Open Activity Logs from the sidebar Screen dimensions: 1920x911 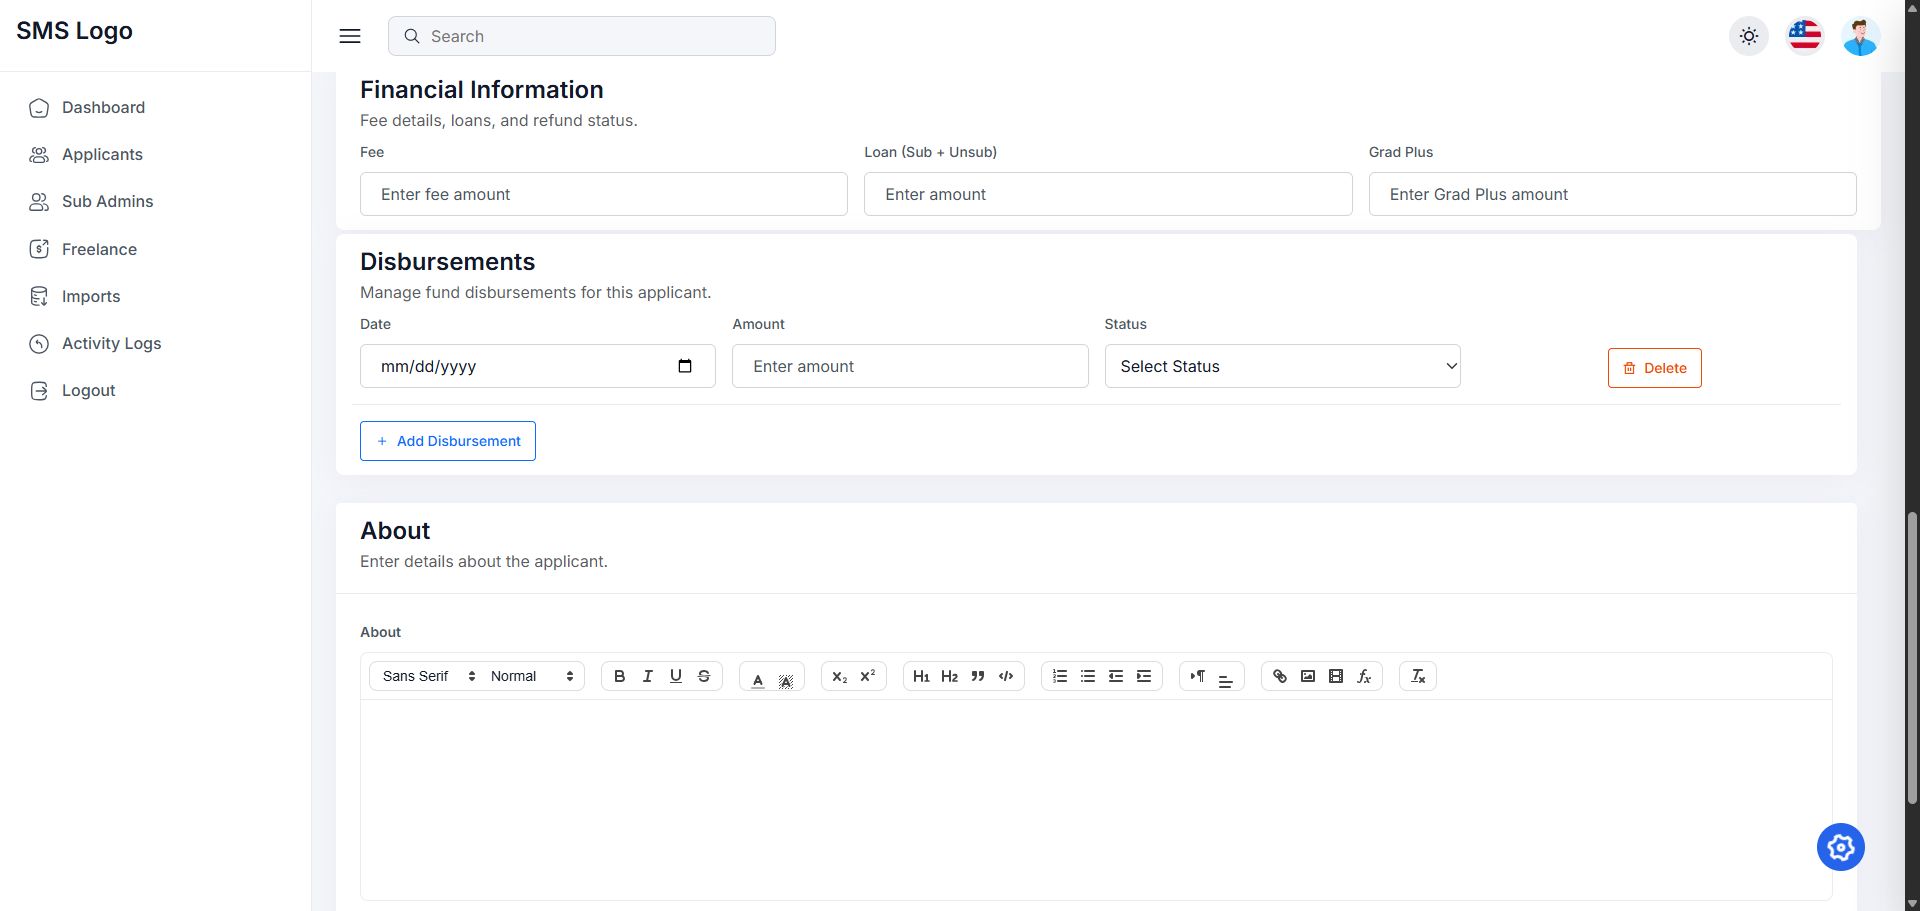(x=111, y=343)
